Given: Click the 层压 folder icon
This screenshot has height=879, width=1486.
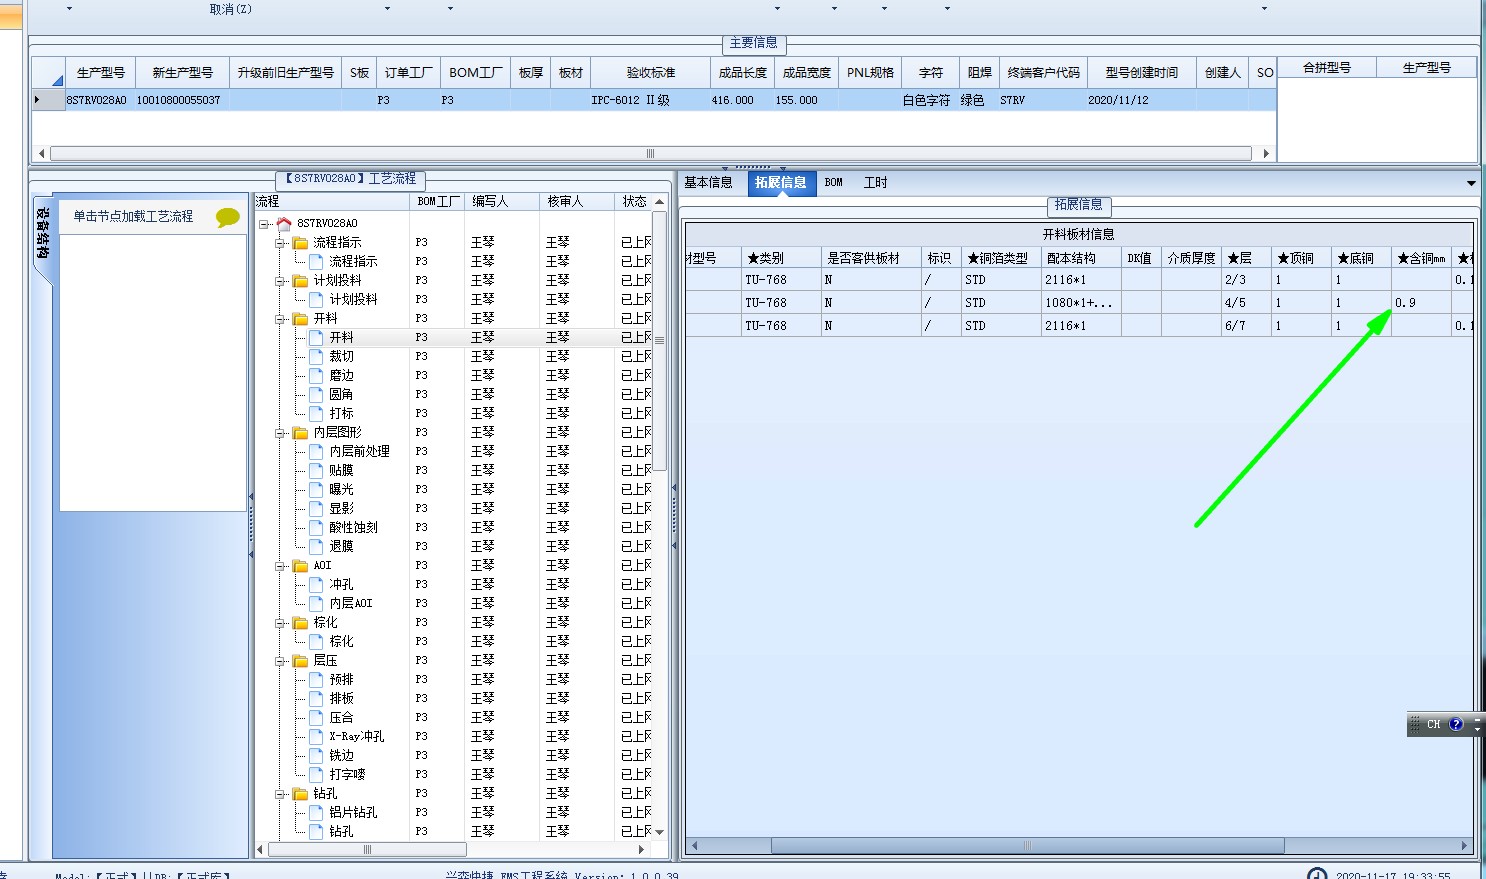Looking at the screenshot, I should coord(300,660).
